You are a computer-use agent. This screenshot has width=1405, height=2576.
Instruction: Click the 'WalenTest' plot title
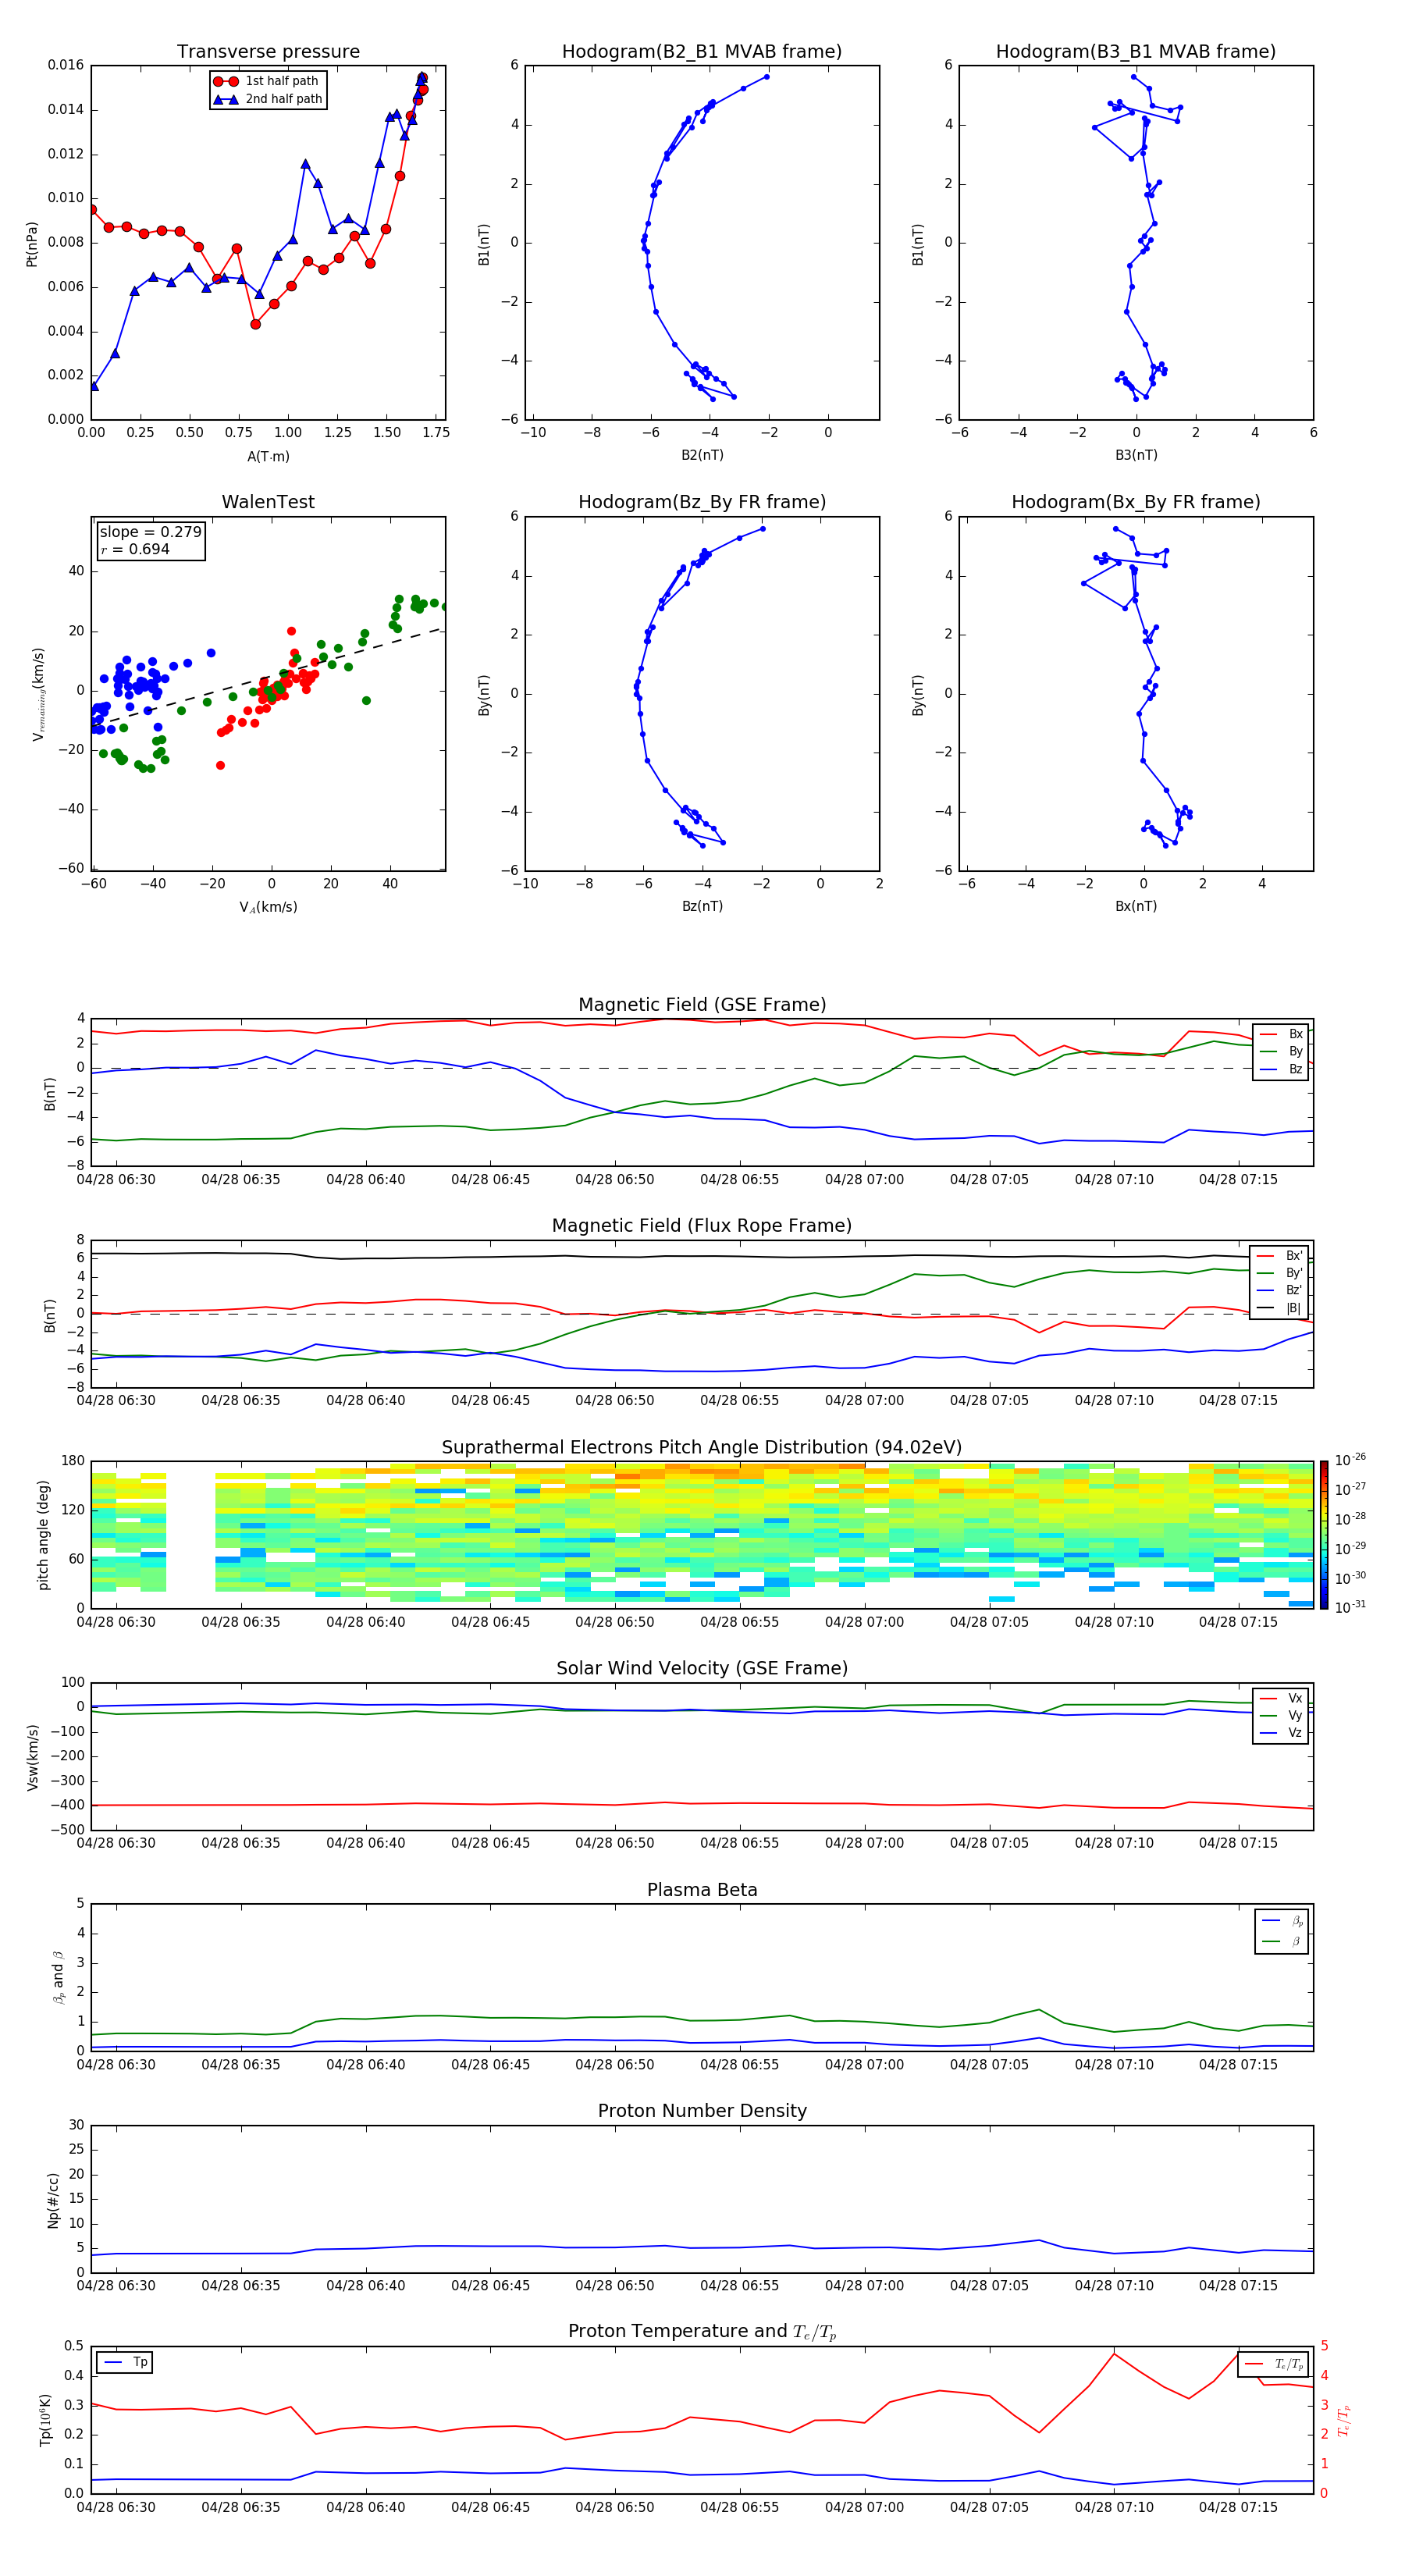pyautogui.click(x=268, y=502)
